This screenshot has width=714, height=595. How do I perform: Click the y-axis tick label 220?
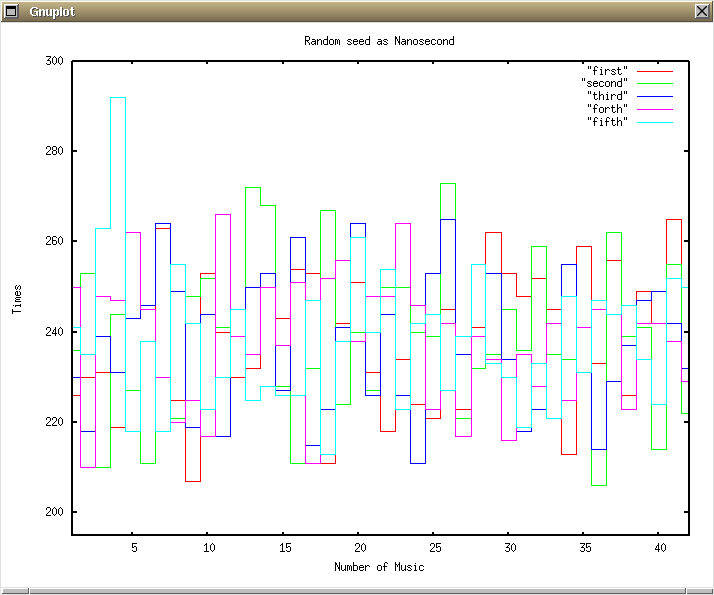coord(54,422)
